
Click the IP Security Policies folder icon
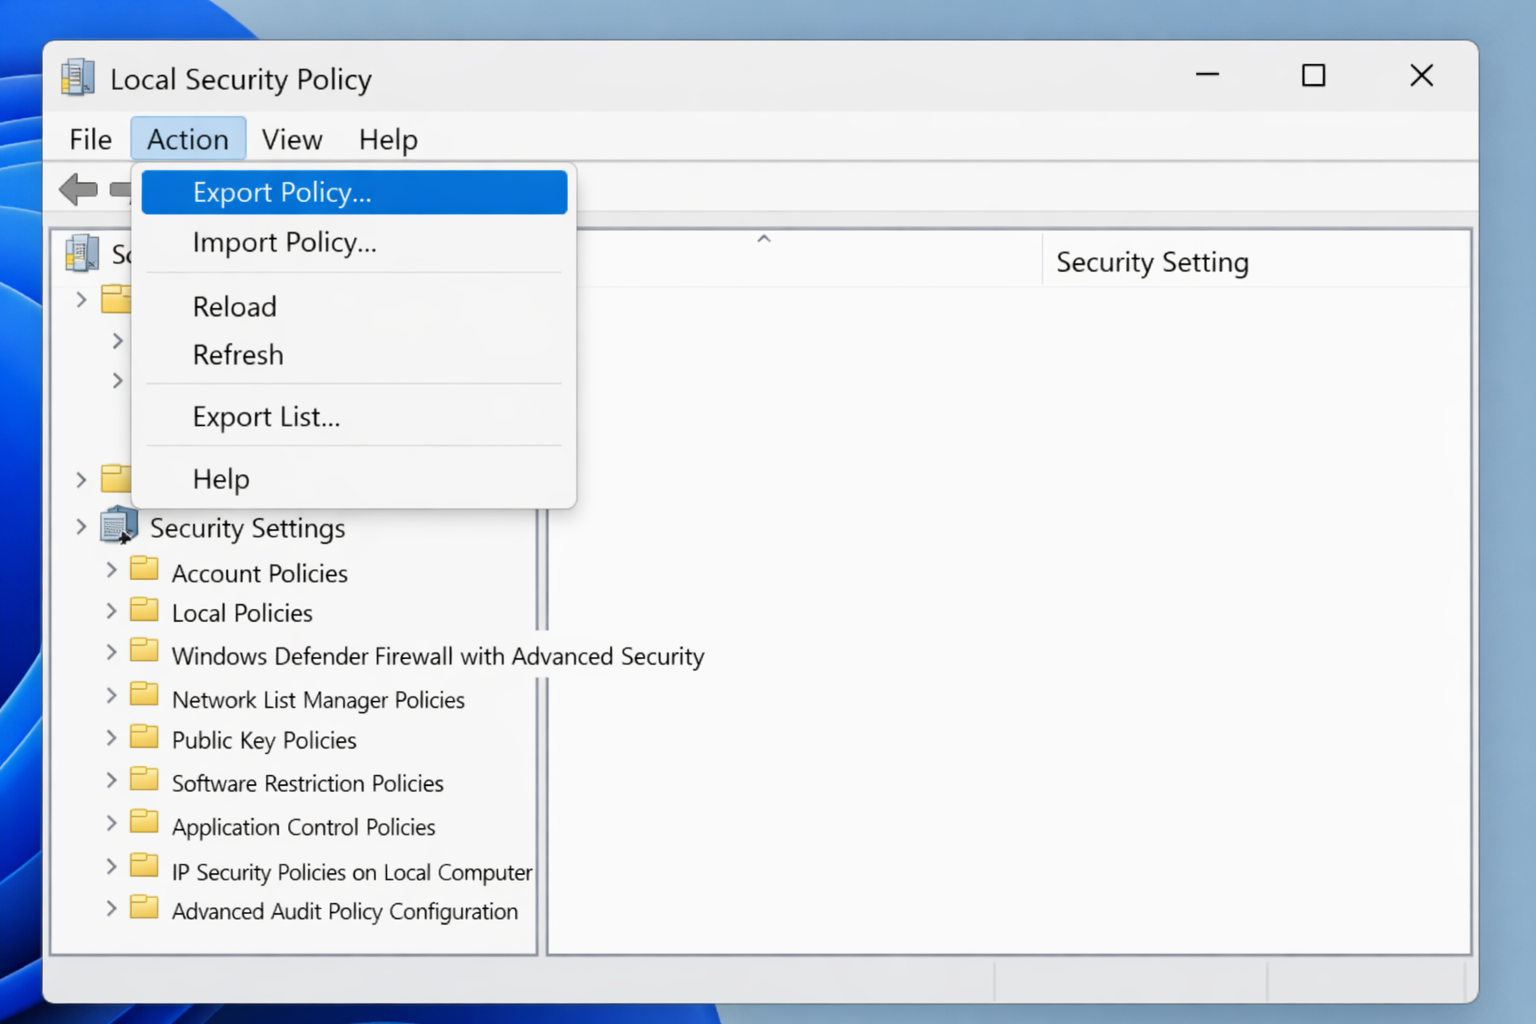pyautogui.click(x=144, y=865)
